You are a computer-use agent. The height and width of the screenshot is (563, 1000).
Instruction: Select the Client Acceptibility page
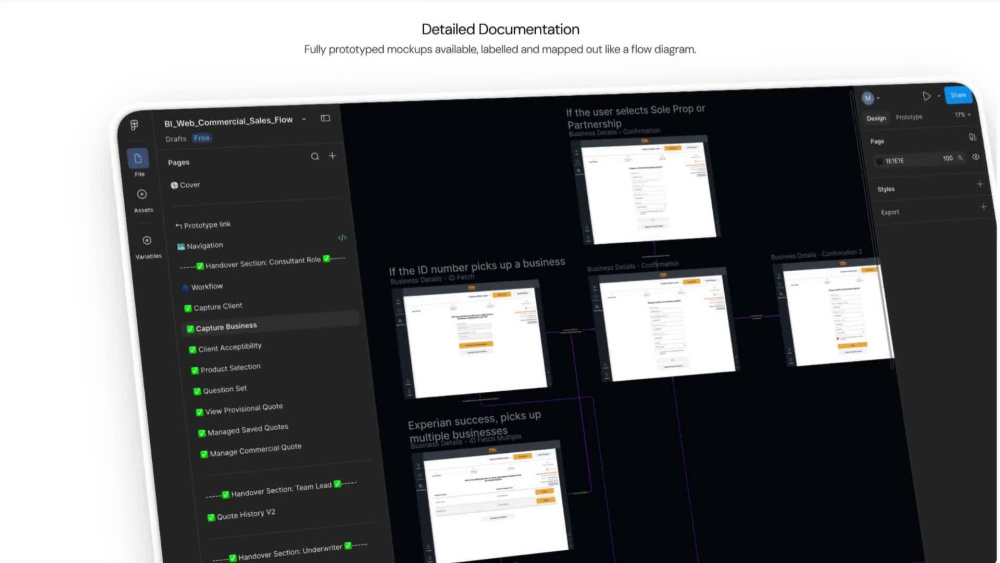click(225, 347)
